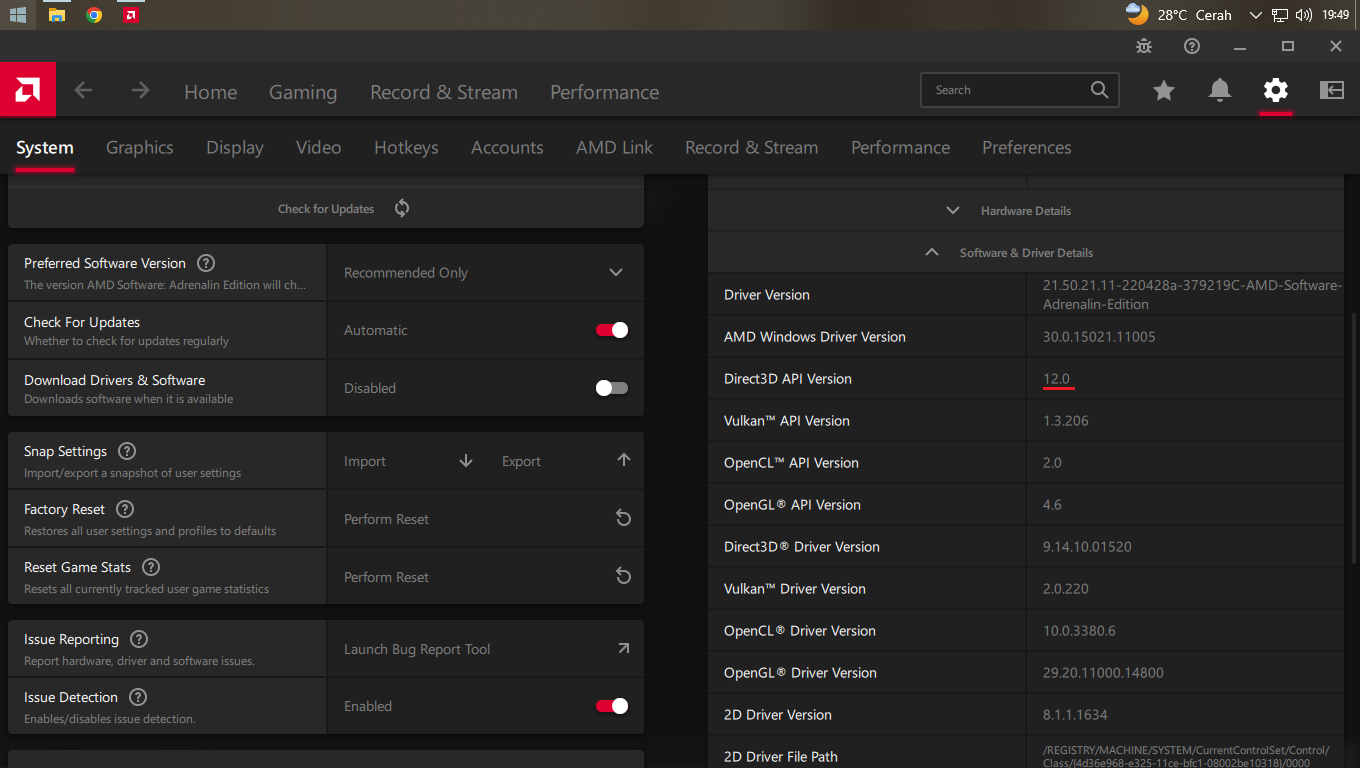Click Perform Reset for Reset Game Stats
Image resolution: width=1360 pixels, height=768 pixels.
(485, 577)
